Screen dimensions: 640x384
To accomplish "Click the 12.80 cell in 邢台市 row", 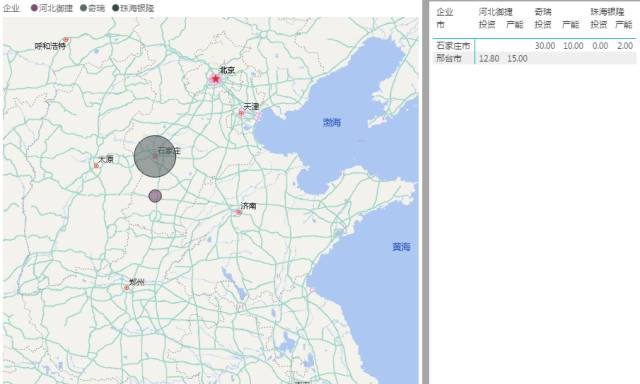I will pyautogui.click(x=489, y=58).
